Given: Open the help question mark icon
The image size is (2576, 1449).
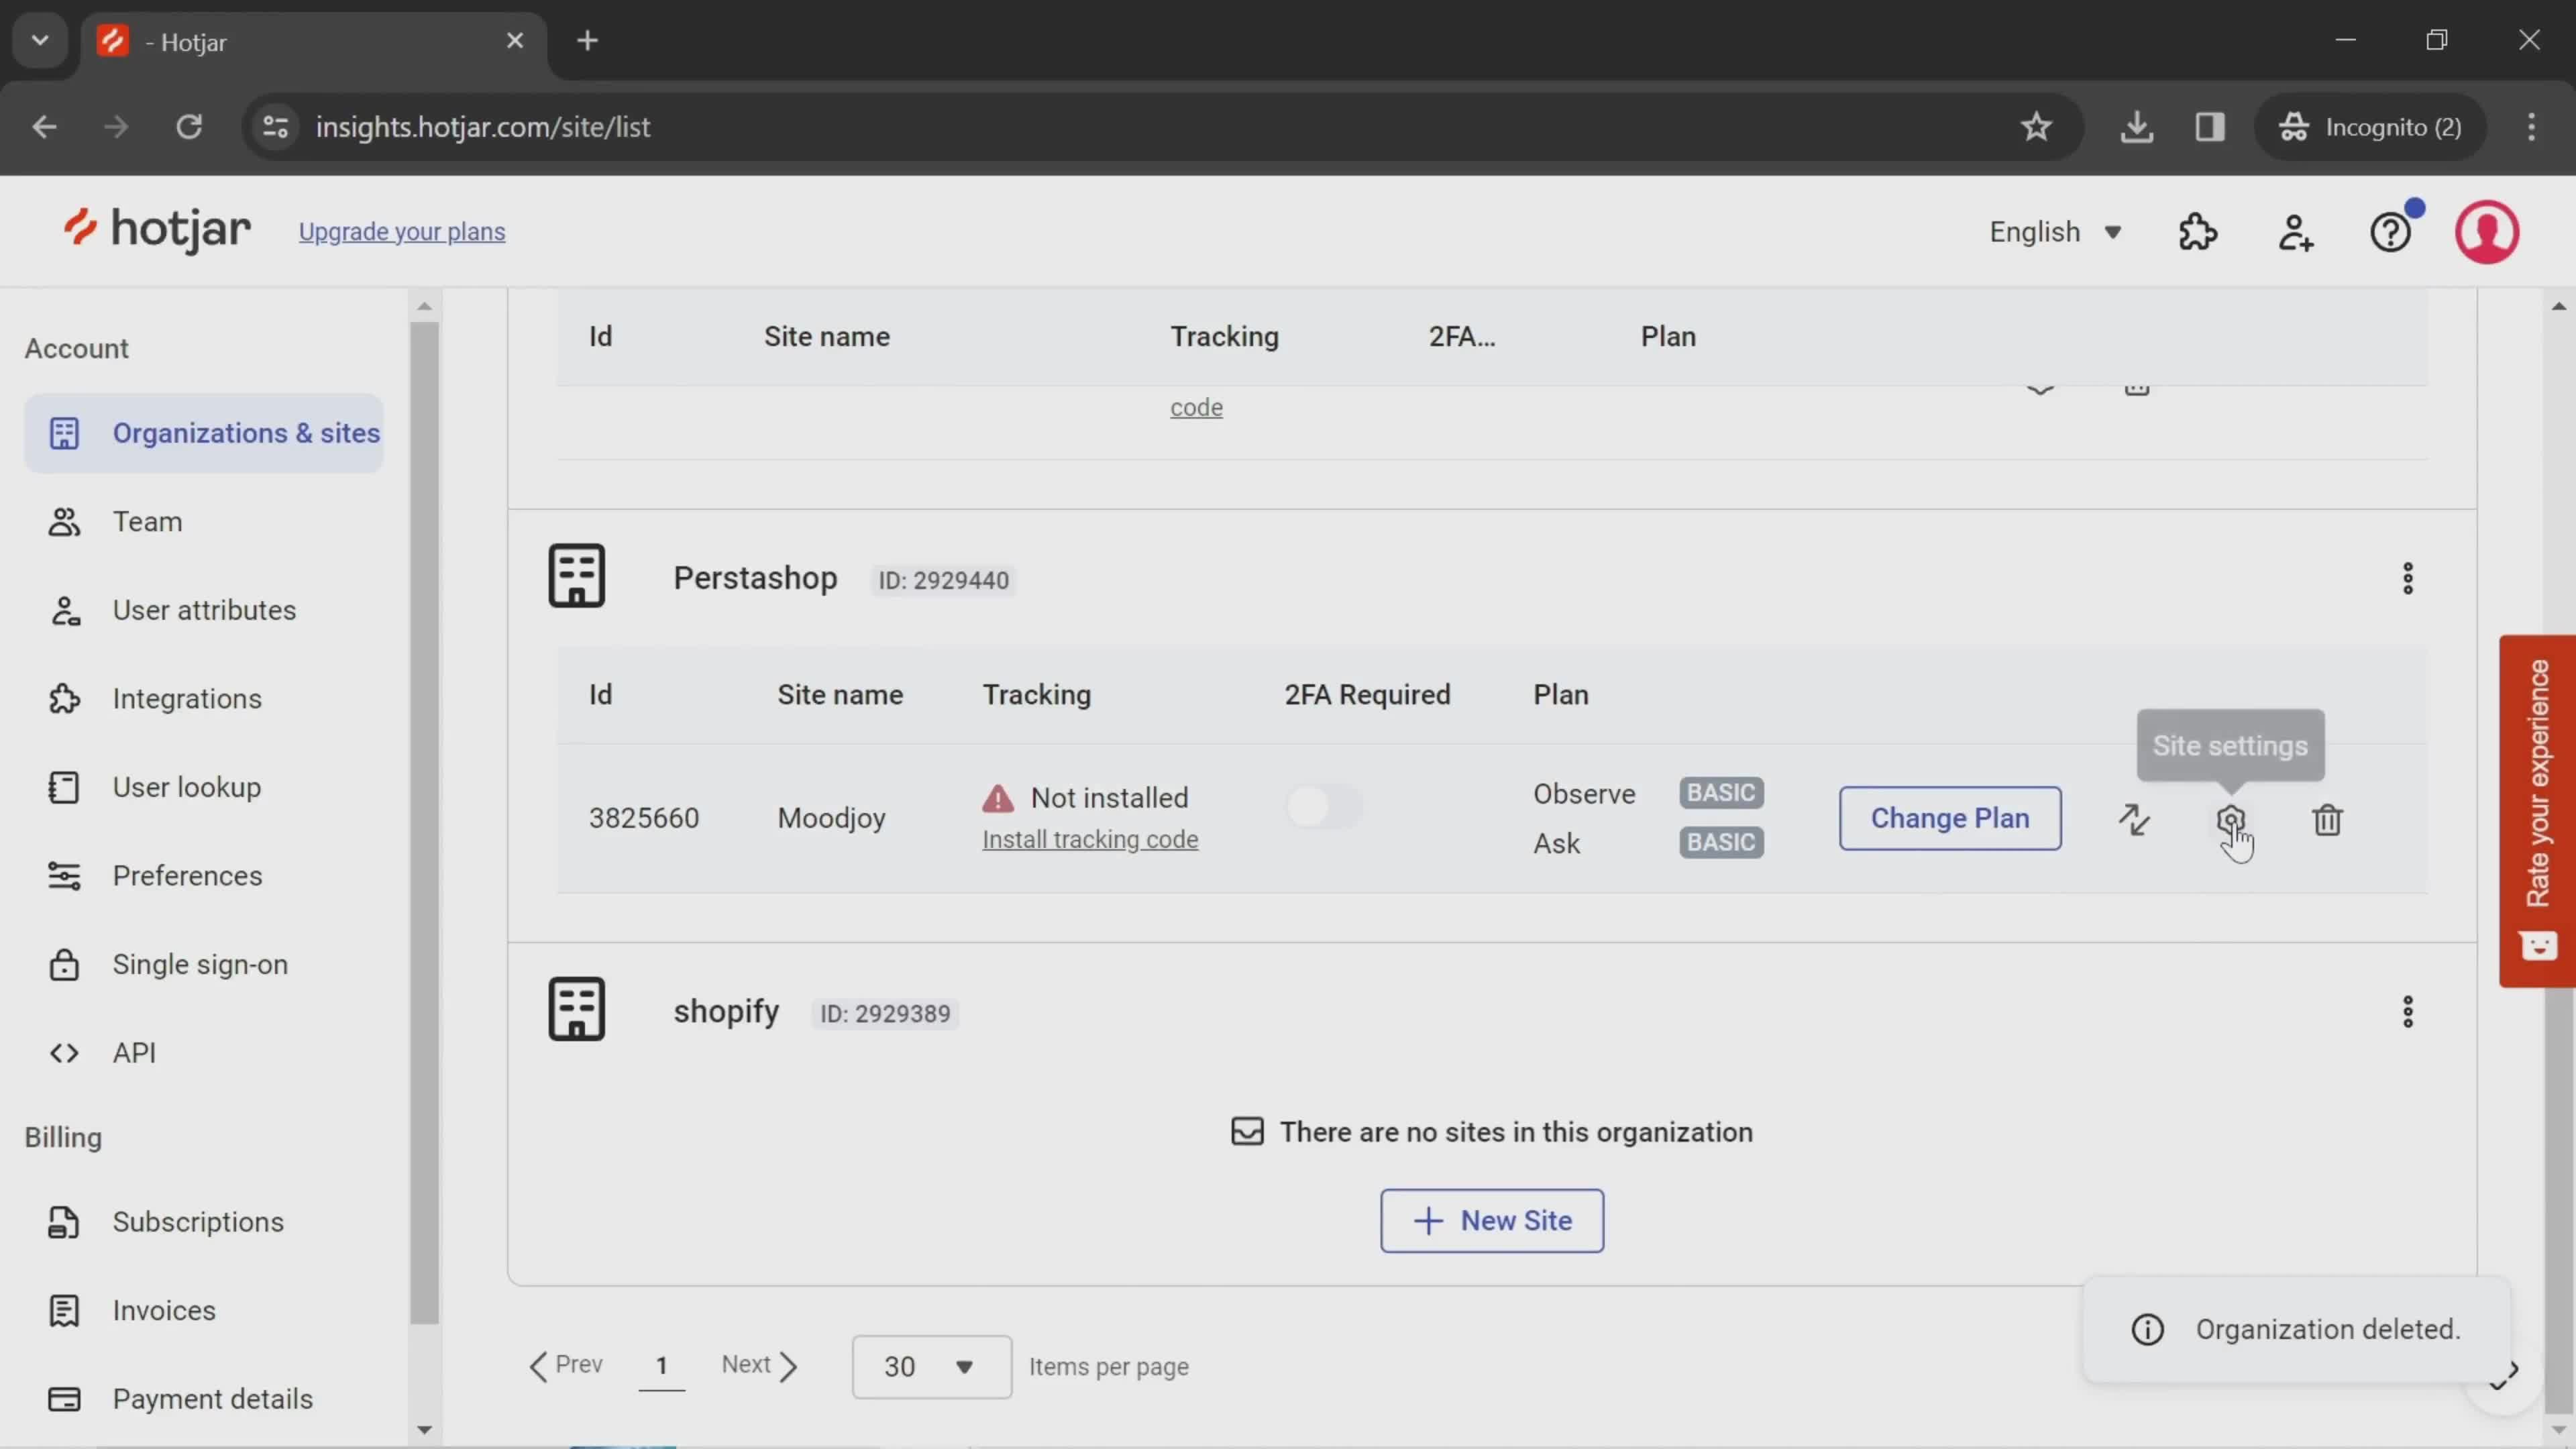Looking at the screenshot, I should click(x=2390, y=232).
